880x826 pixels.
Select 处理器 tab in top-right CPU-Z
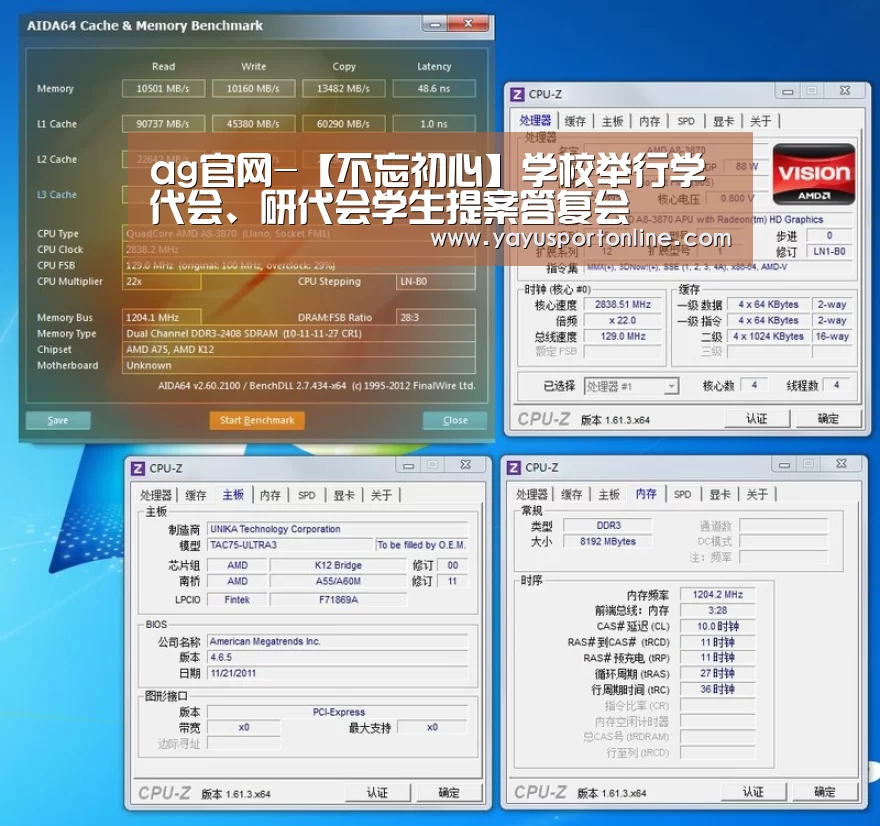pyautogui.click(x=535, y=120)
